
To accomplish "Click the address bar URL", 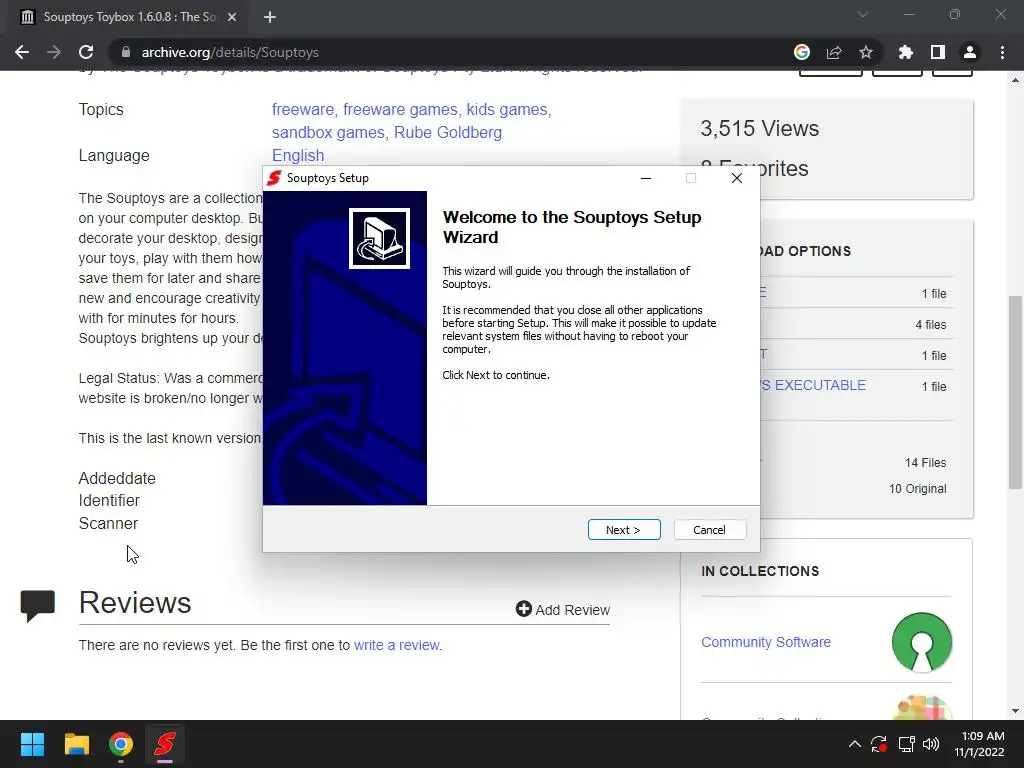I will click(x=230, y=52).
